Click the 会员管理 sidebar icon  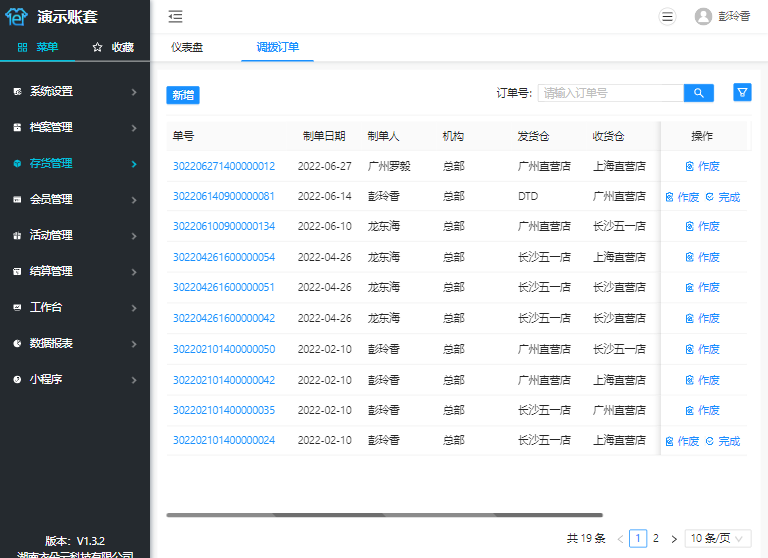(x=18, y=199)
